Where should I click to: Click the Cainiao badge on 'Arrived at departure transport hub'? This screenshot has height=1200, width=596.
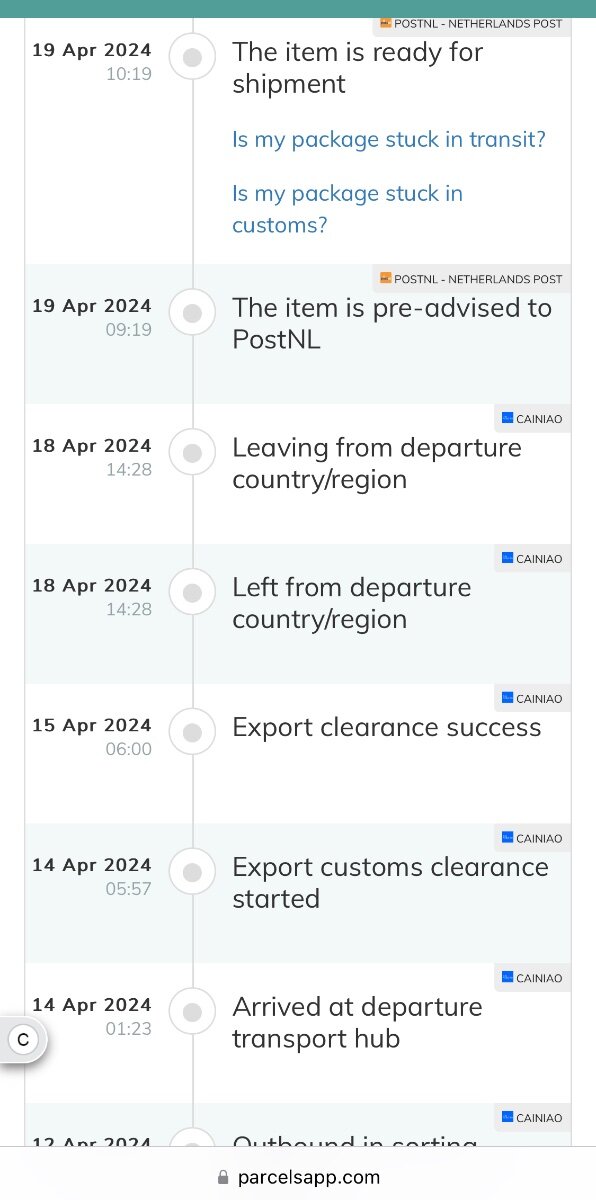(x=532, y=979)
